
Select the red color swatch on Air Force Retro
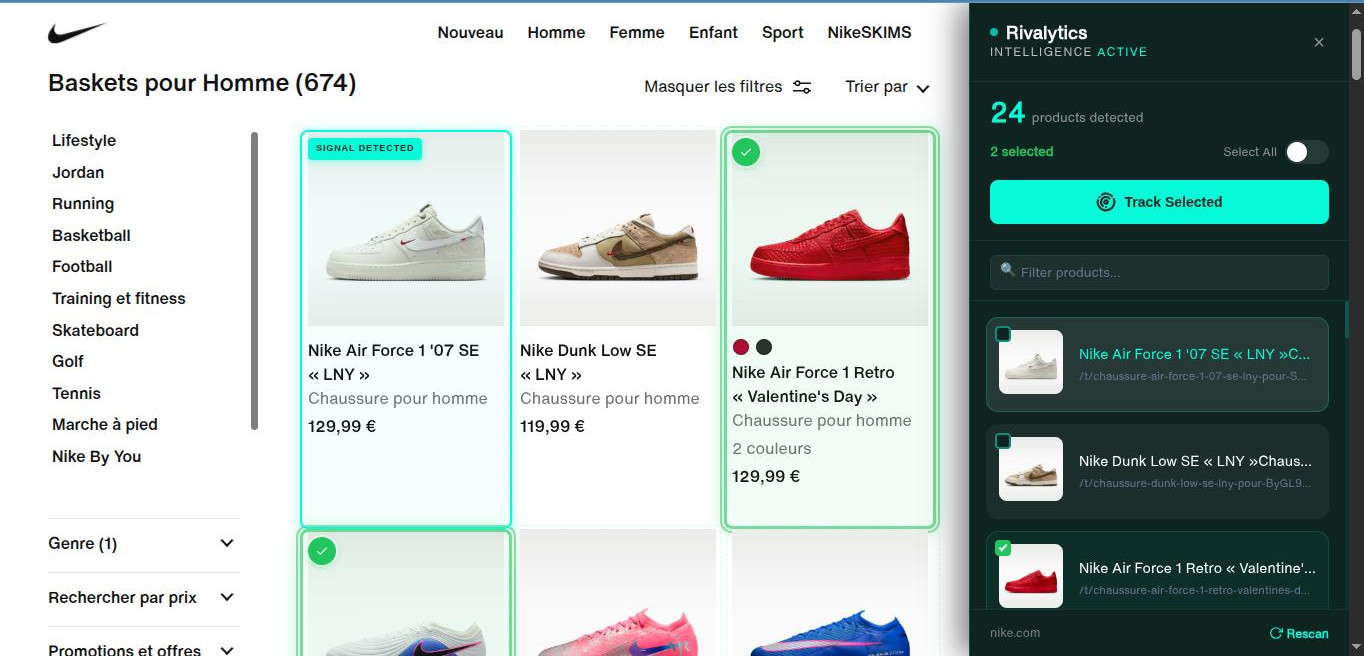tap(740, 347)
